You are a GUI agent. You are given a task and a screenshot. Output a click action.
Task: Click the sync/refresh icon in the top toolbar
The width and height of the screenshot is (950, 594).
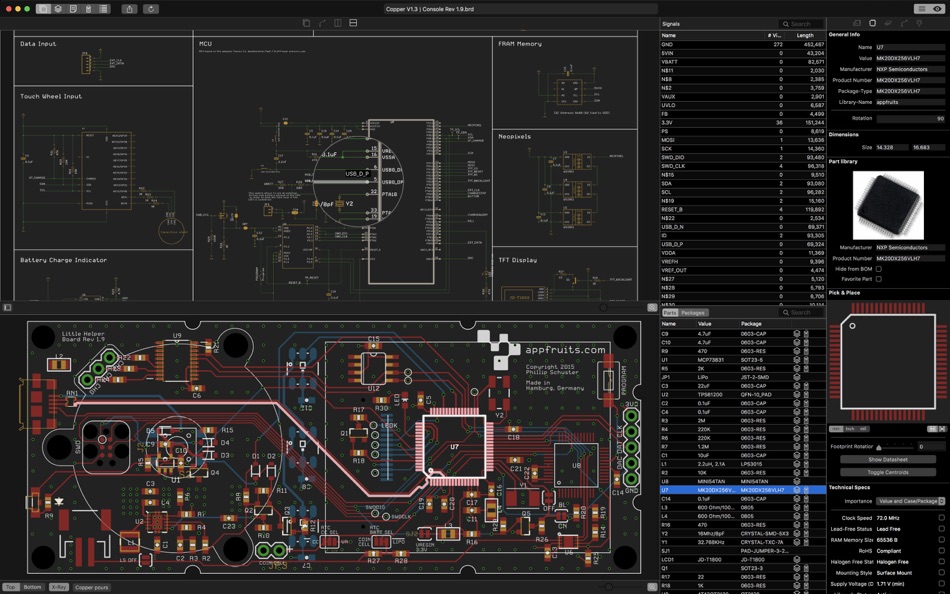150,8
